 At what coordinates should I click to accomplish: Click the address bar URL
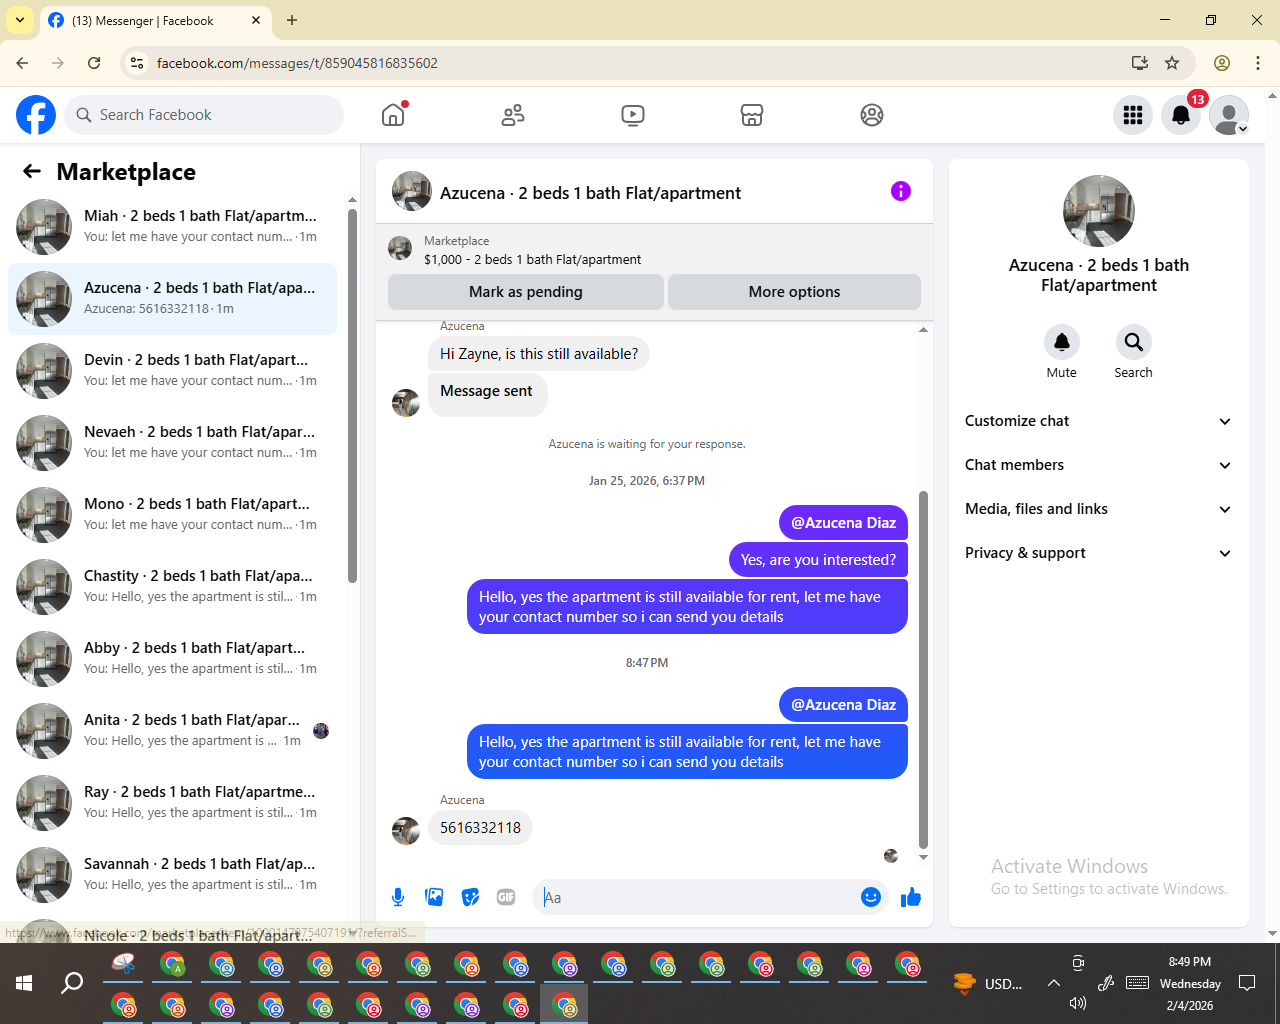point(297,63)
